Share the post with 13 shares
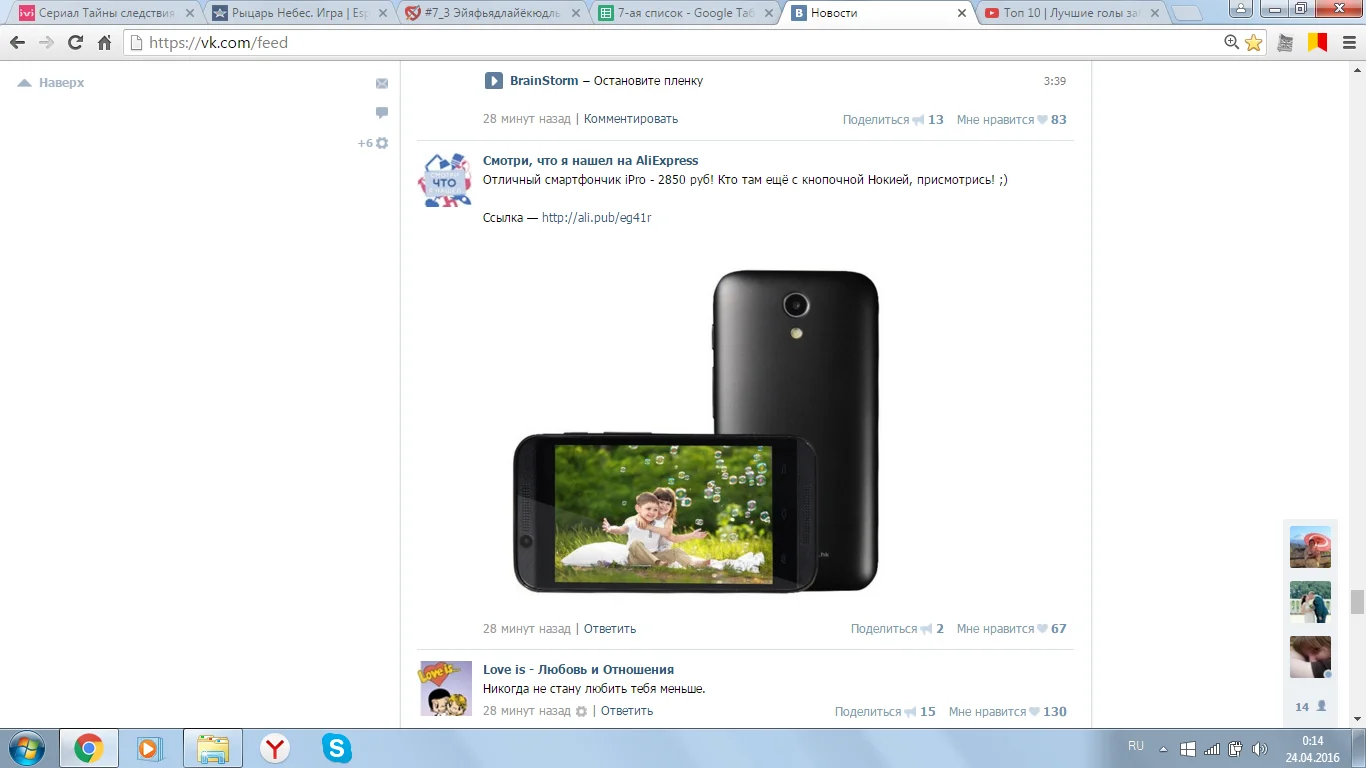The image size is (1366, 768). (893, 120)
